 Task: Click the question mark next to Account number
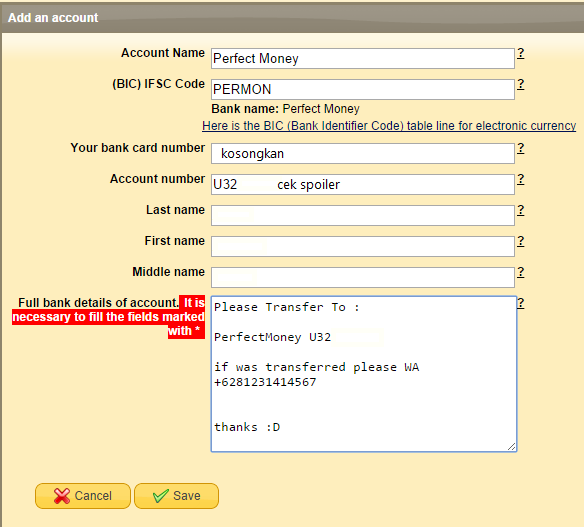point(521,179)
